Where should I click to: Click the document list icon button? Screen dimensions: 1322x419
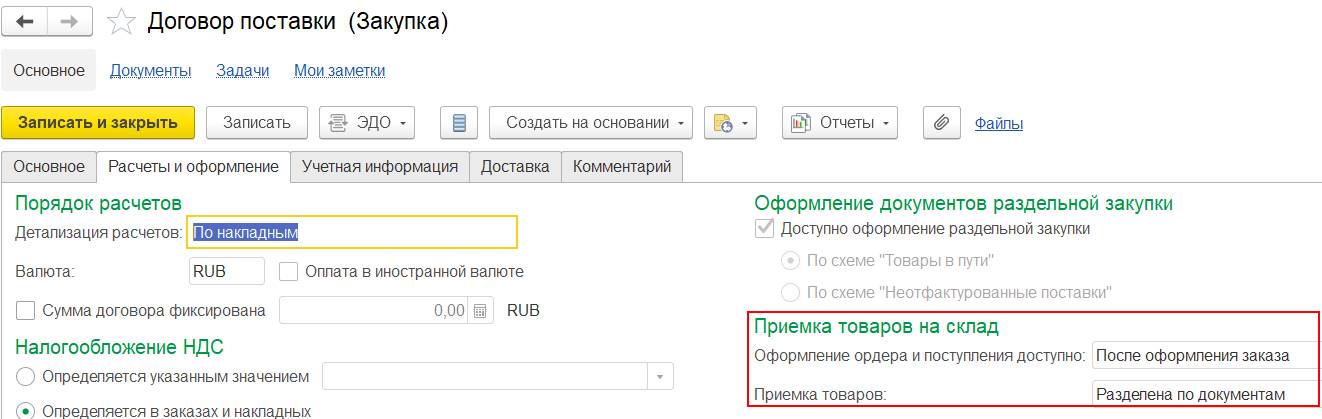[x=459, y=123]
